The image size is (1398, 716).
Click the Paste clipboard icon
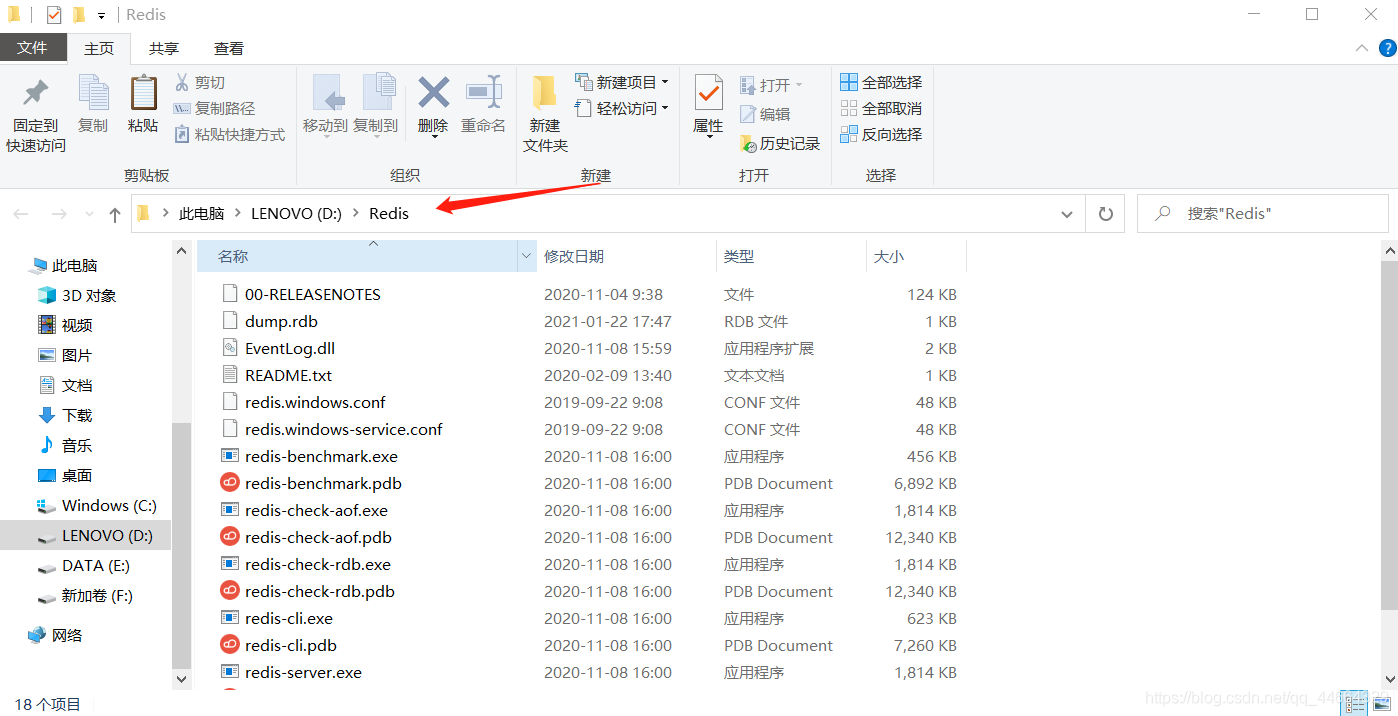click(143, 94)
